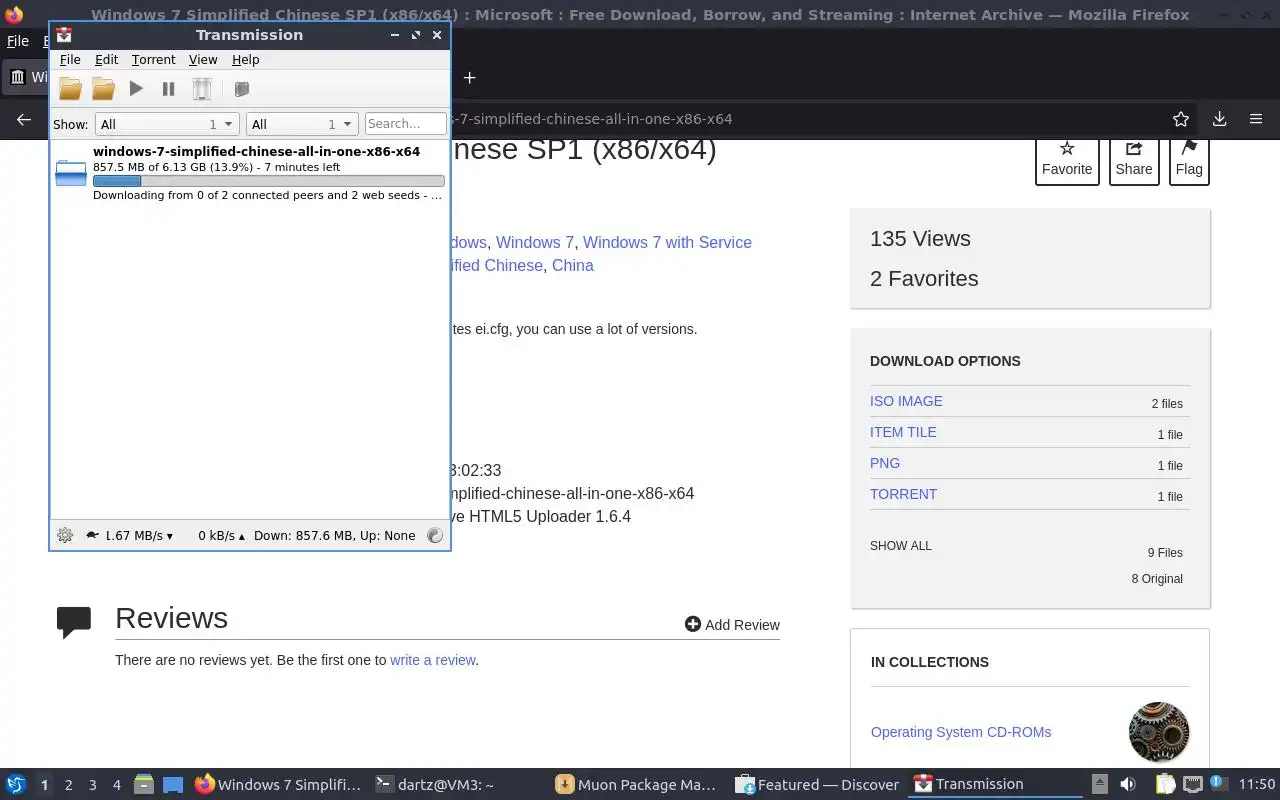The height and width of the screenshot is (800, 1280).
Task: Open torrent properties icon in Transmission toolbar
Action: [x=241, y=89]
